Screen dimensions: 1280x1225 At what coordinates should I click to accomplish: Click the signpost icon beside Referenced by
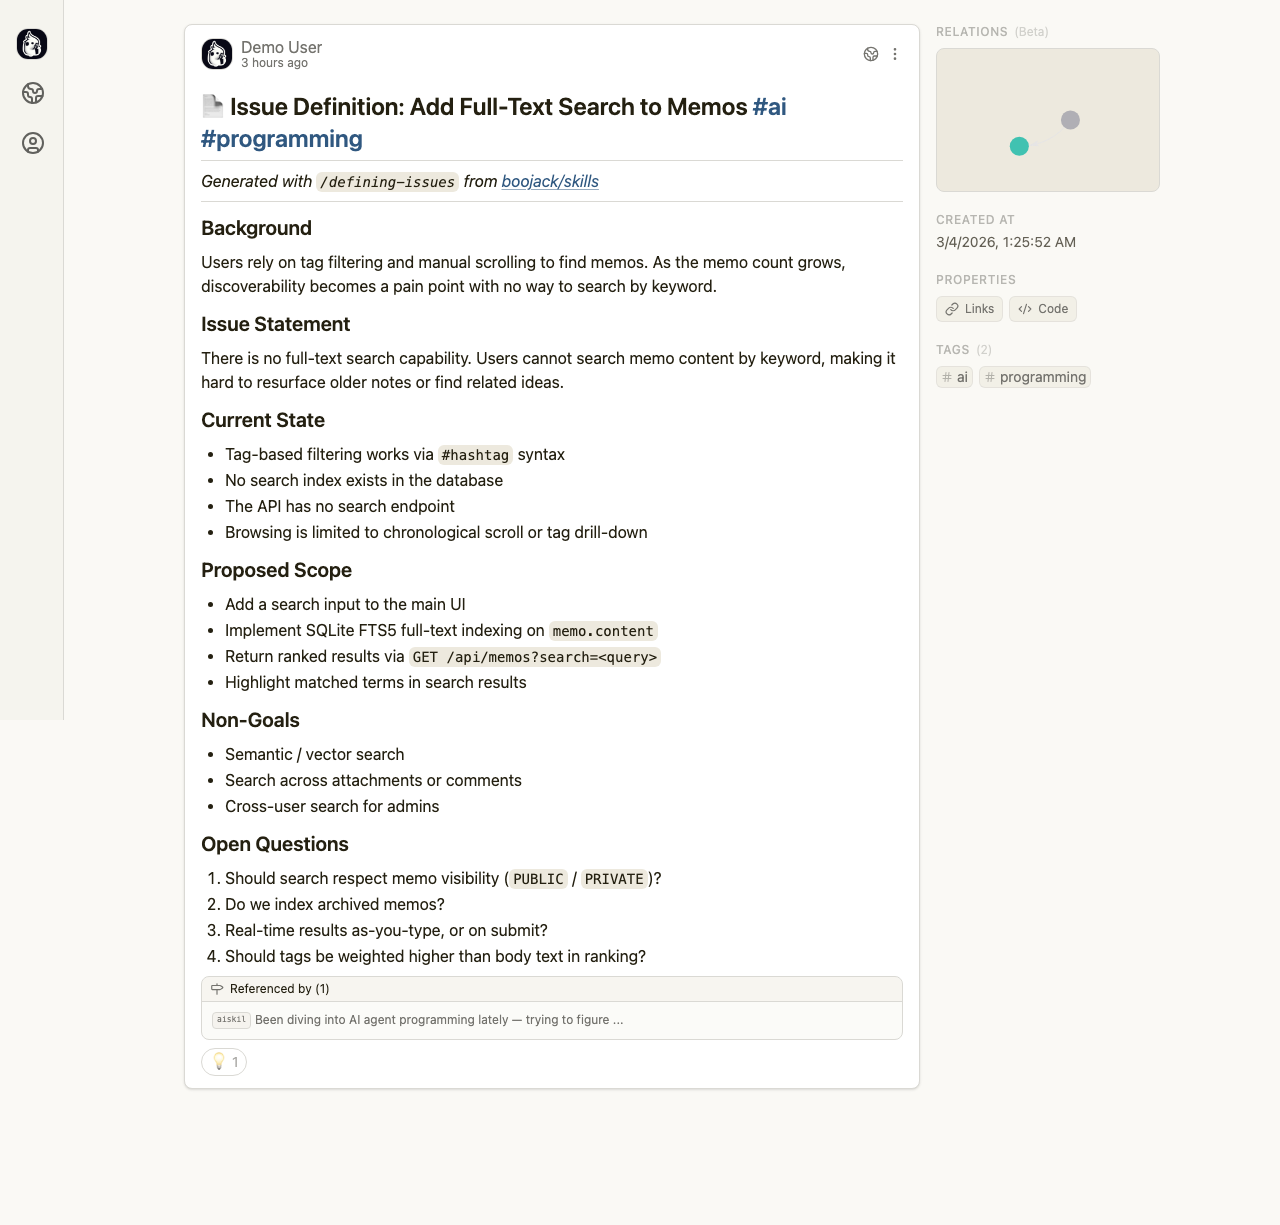click(x=217, y=989)
